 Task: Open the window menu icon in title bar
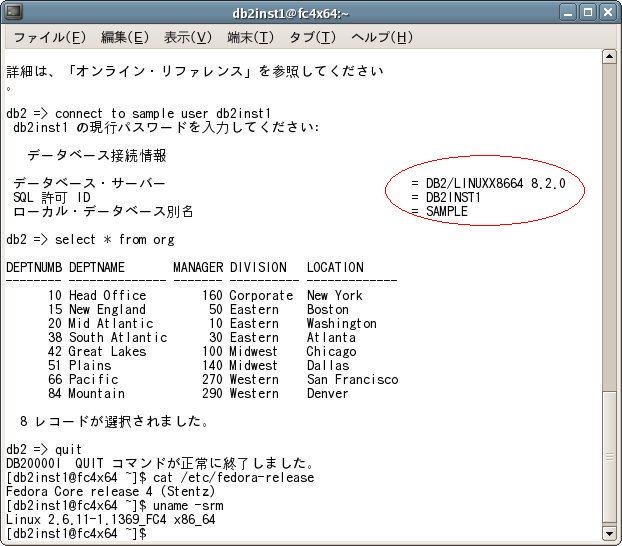coord(14,12)
